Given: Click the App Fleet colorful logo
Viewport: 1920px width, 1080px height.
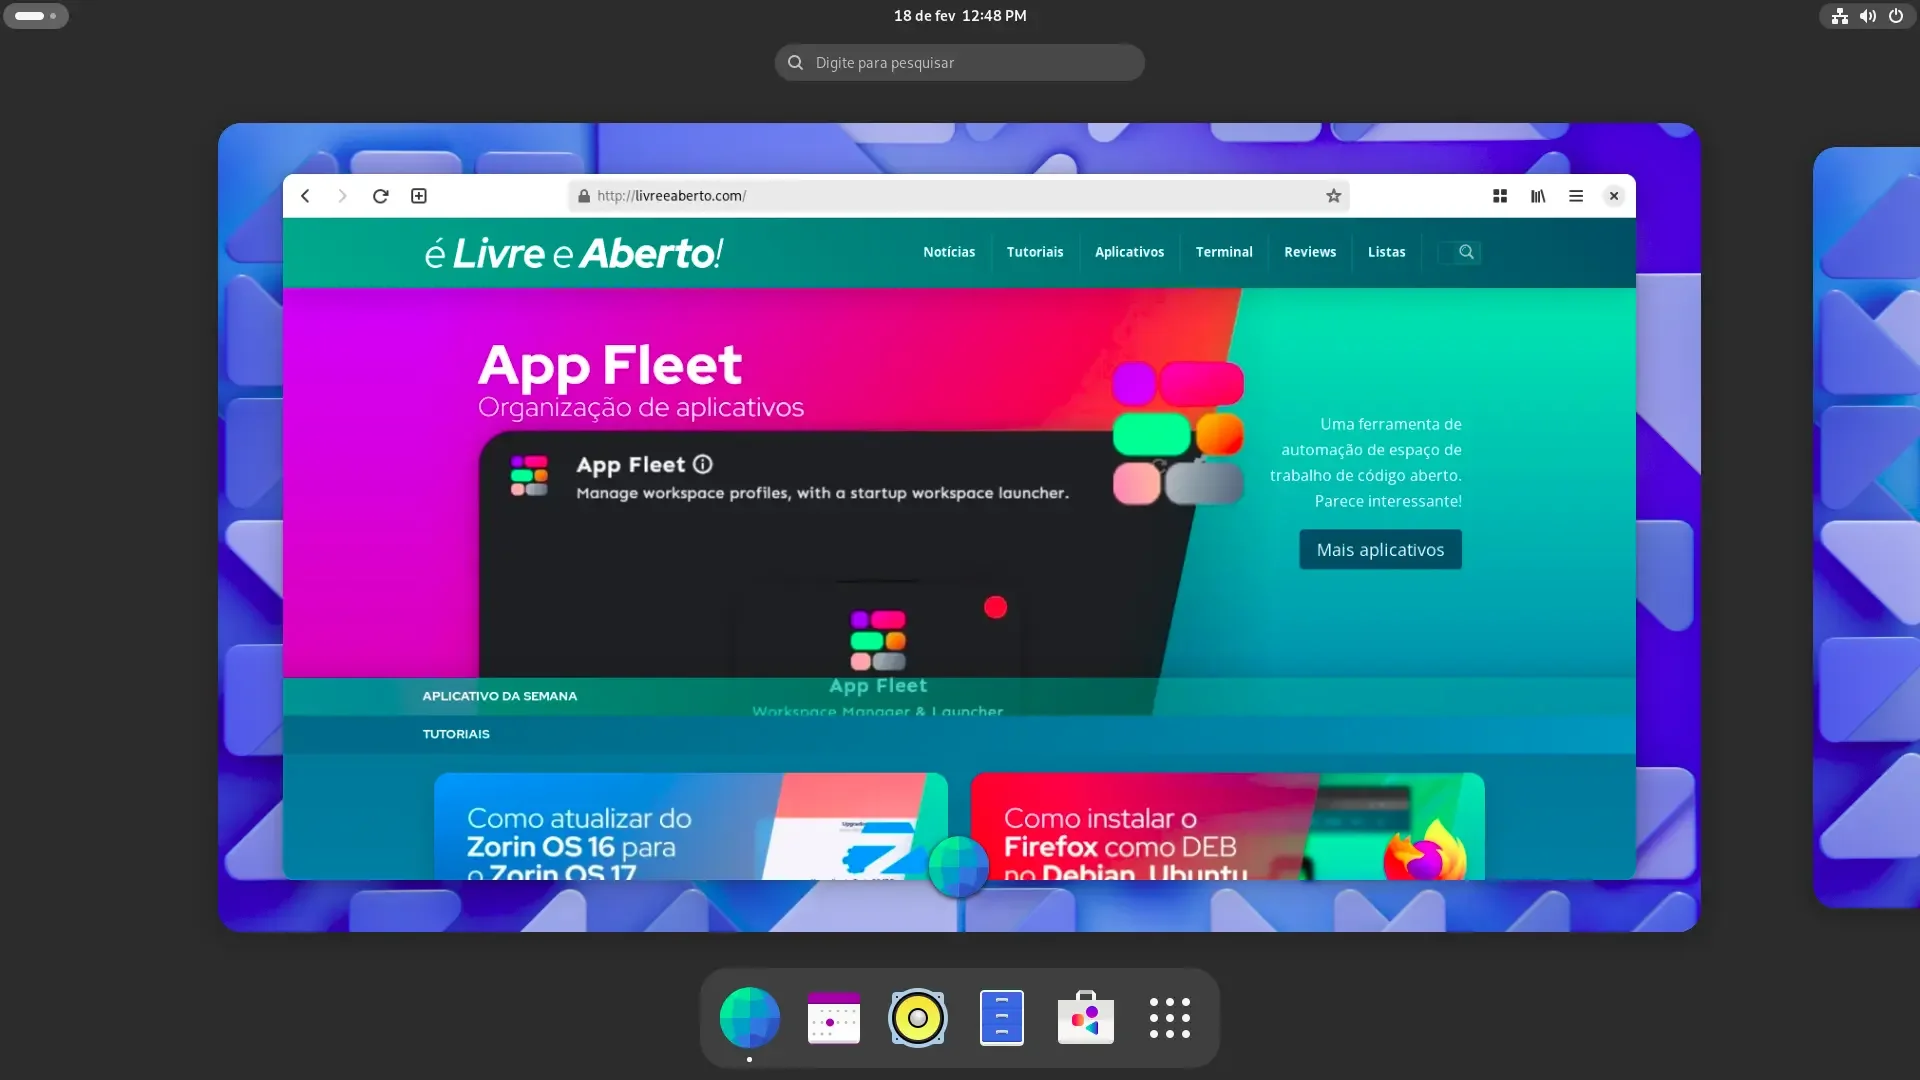Looking at the screenshot, I should click(x=1178, y=433).
